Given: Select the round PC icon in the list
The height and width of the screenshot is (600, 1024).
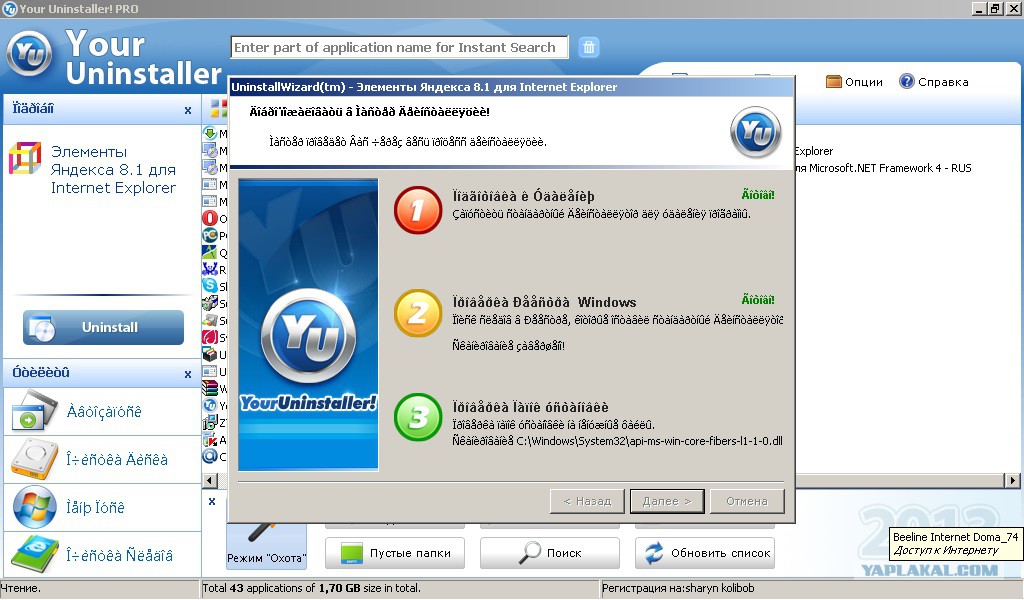Looking at the screenshot, I should (210, 235).
